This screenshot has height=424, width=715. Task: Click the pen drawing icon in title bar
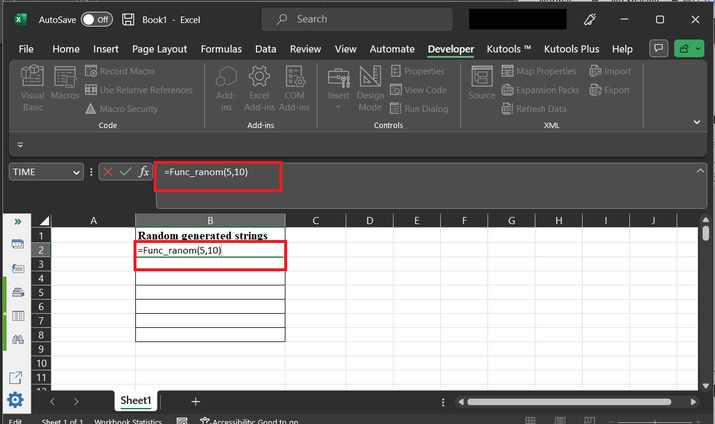(x=590, y=20)
